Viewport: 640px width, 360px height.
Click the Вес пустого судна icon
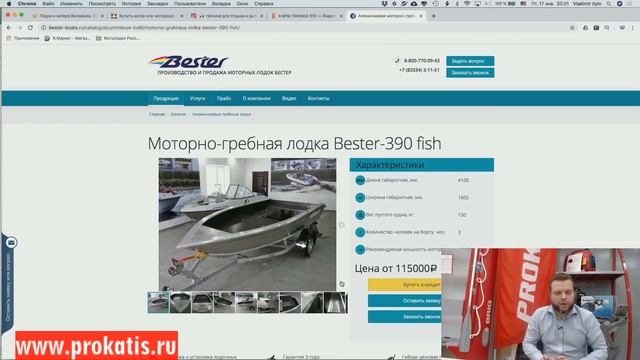click(360, 215)
